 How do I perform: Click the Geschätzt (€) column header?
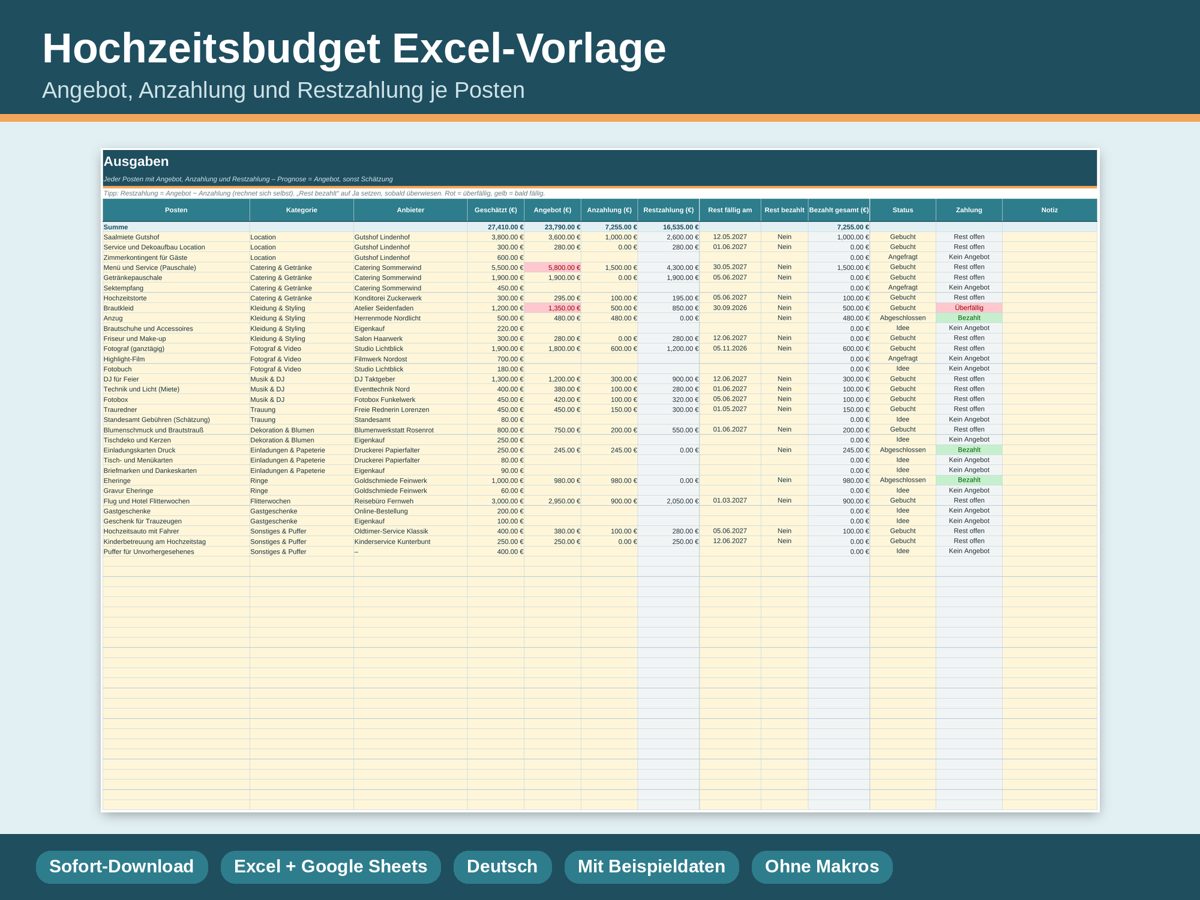496,210
